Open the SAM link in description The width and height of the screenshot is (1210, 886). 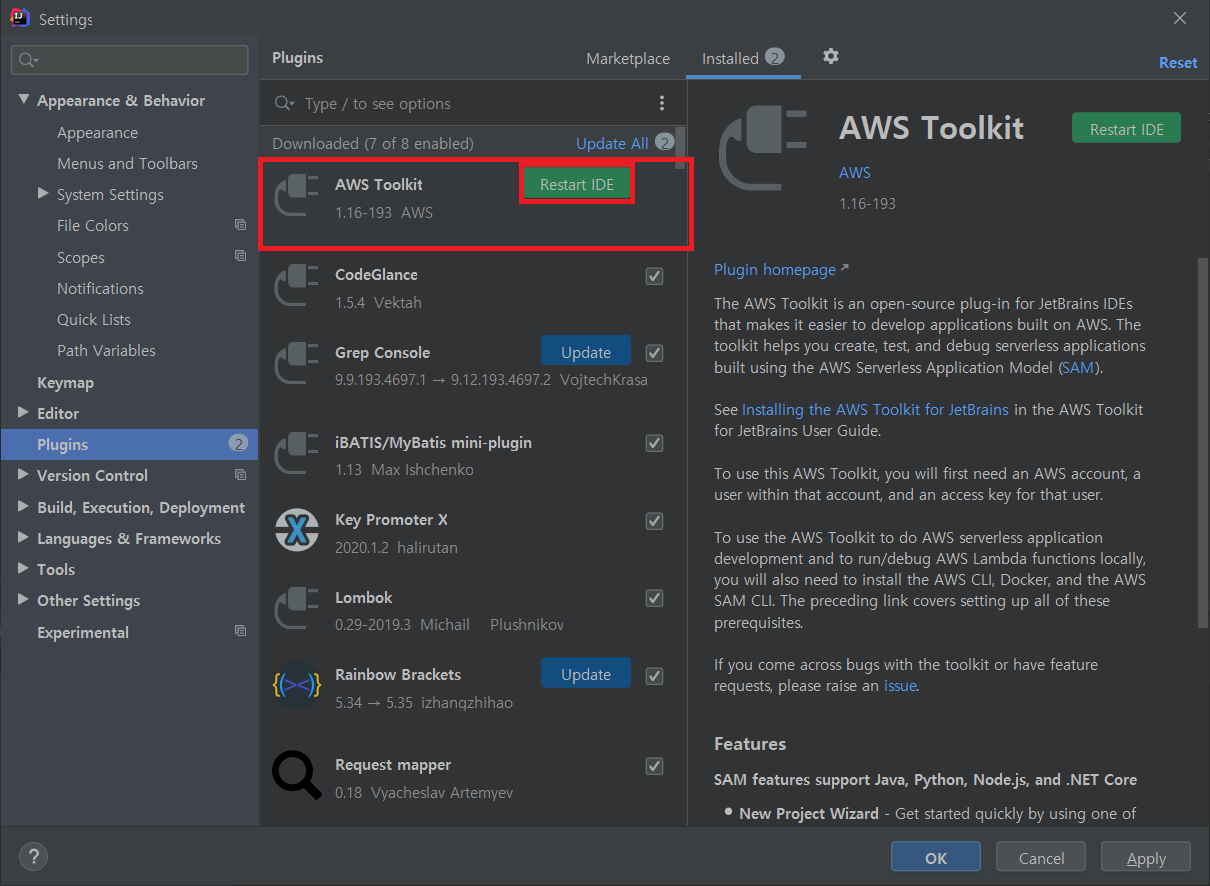click(x=1077, y=367)
